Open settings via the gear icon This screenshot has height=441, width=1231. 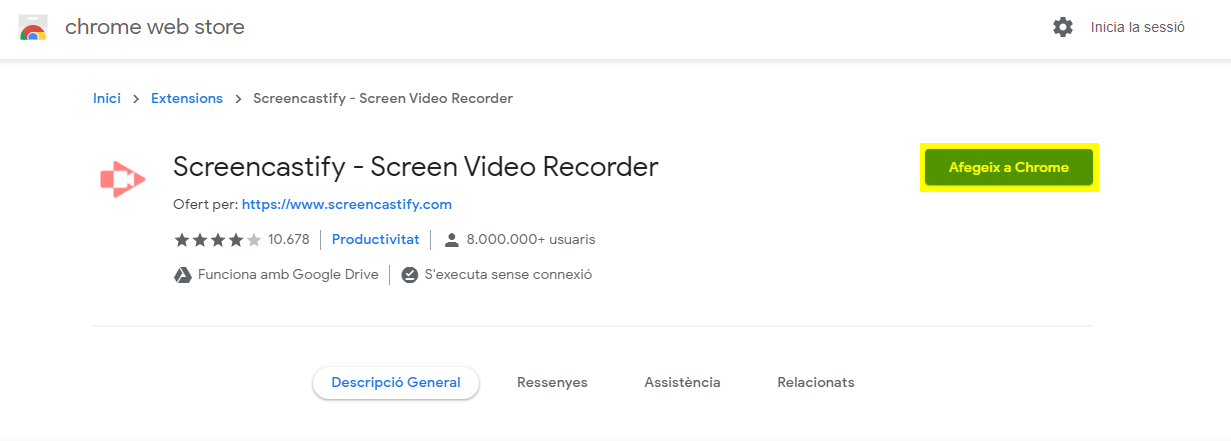(x=1063, y=27)
